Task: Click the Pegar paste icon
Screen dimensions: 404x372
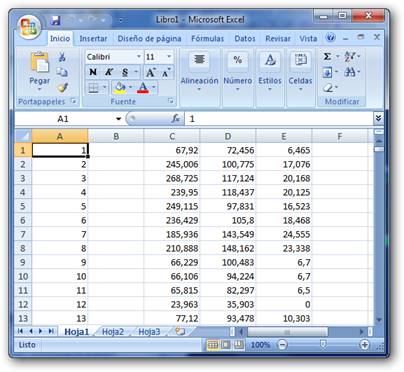Action: pos(39,62)
